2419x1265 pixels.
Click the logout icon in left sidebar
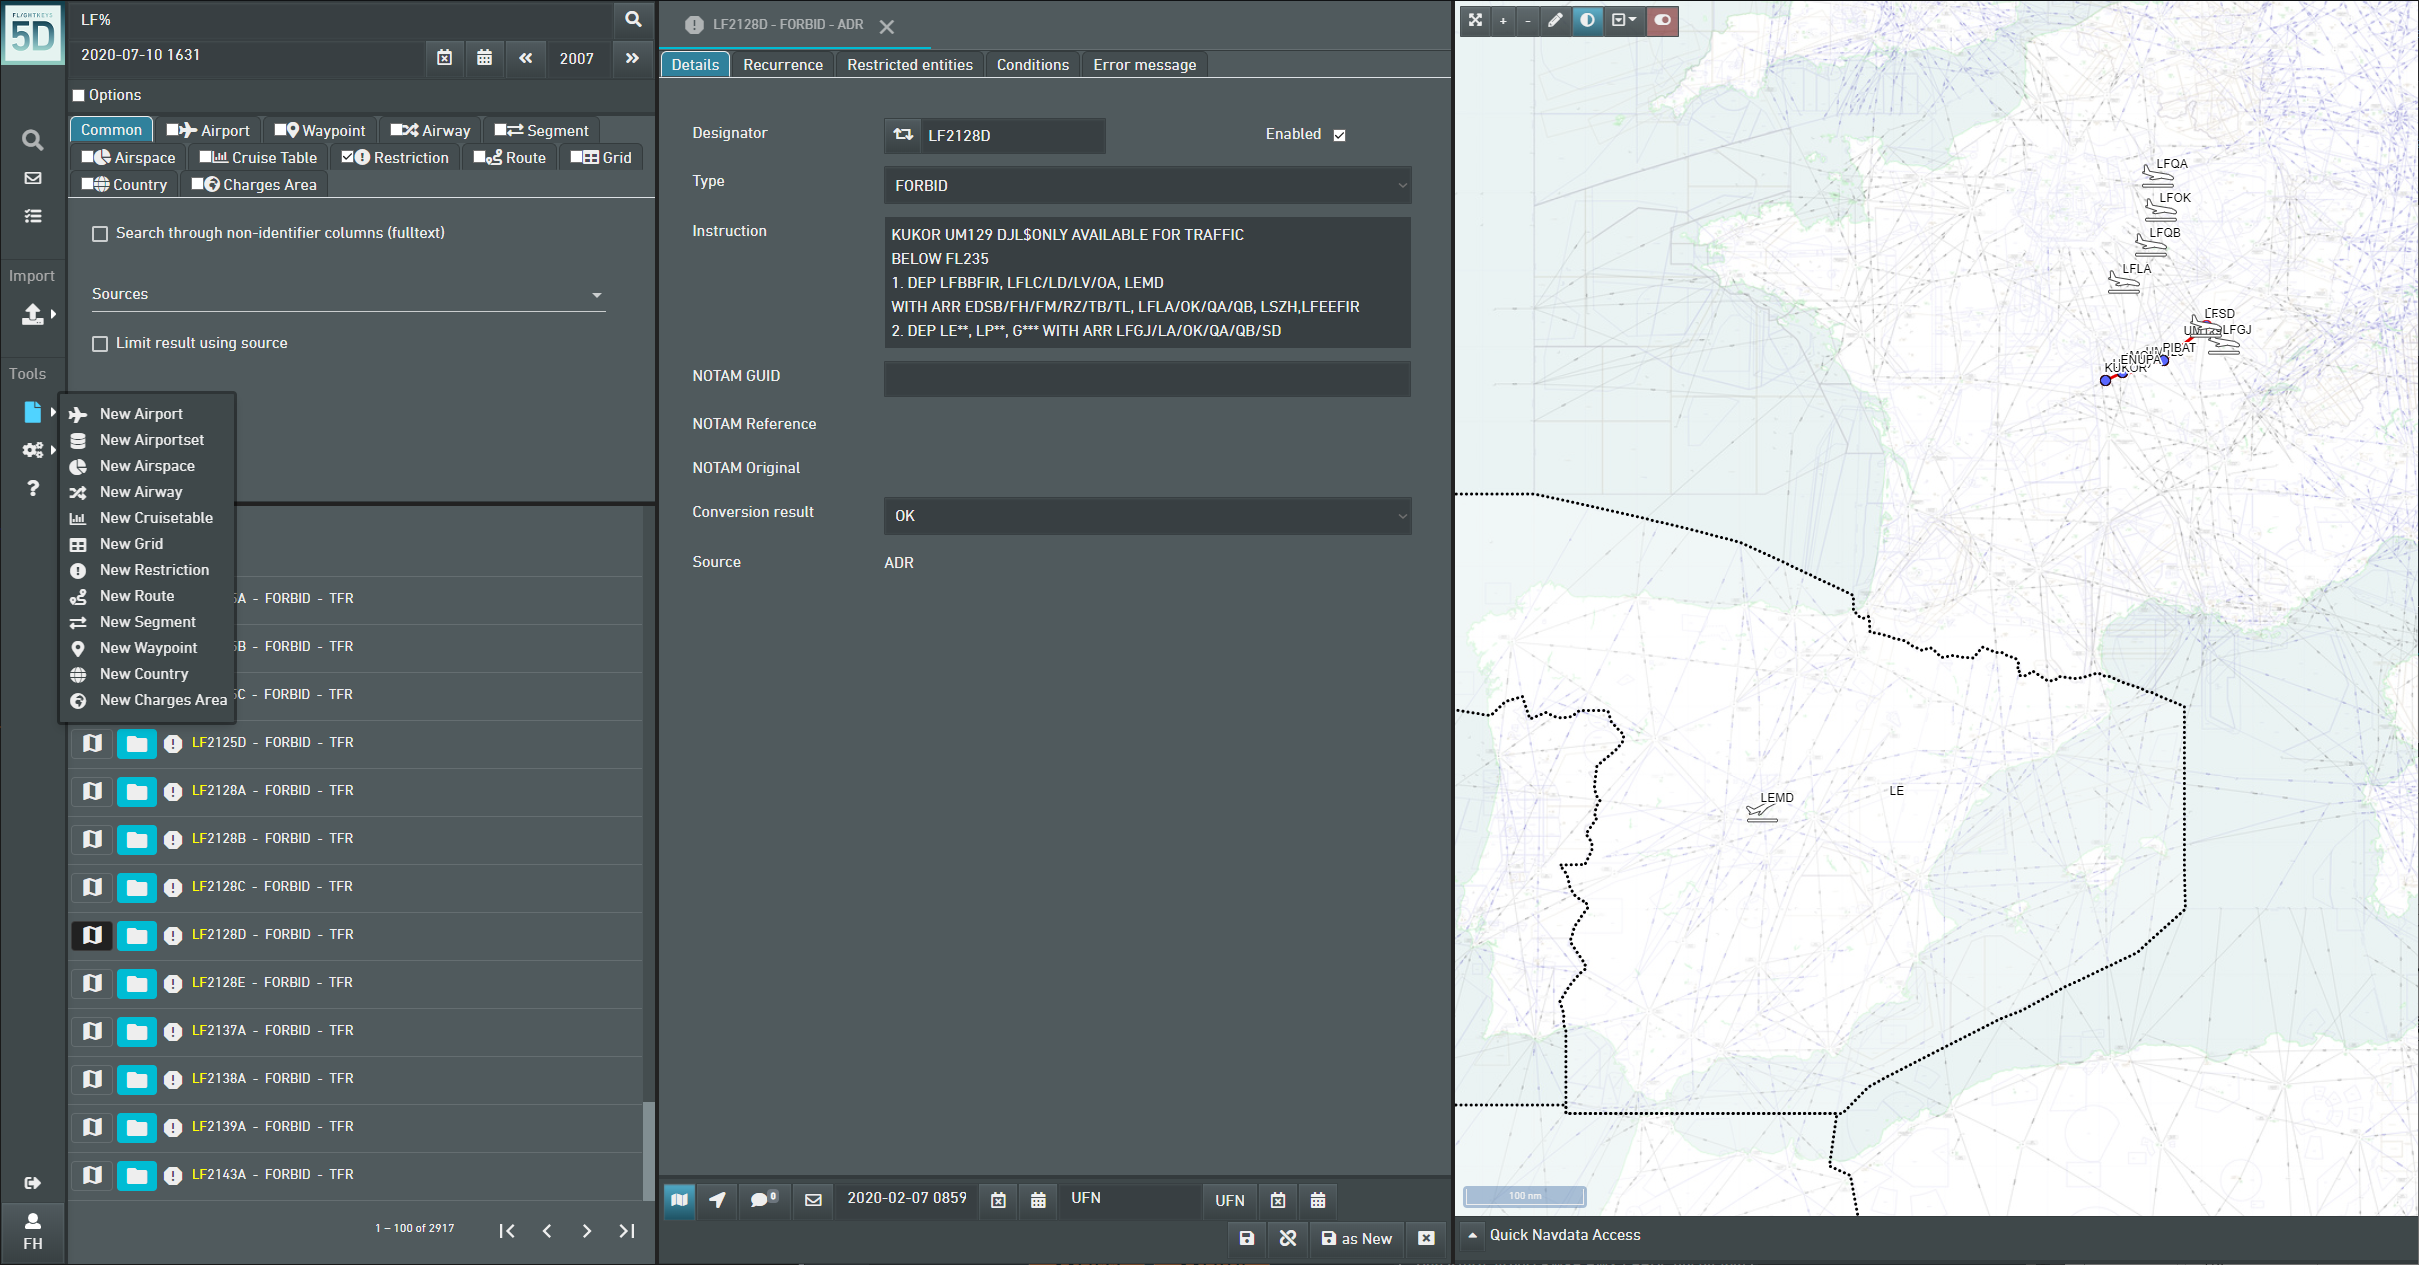coord(32,1183)
